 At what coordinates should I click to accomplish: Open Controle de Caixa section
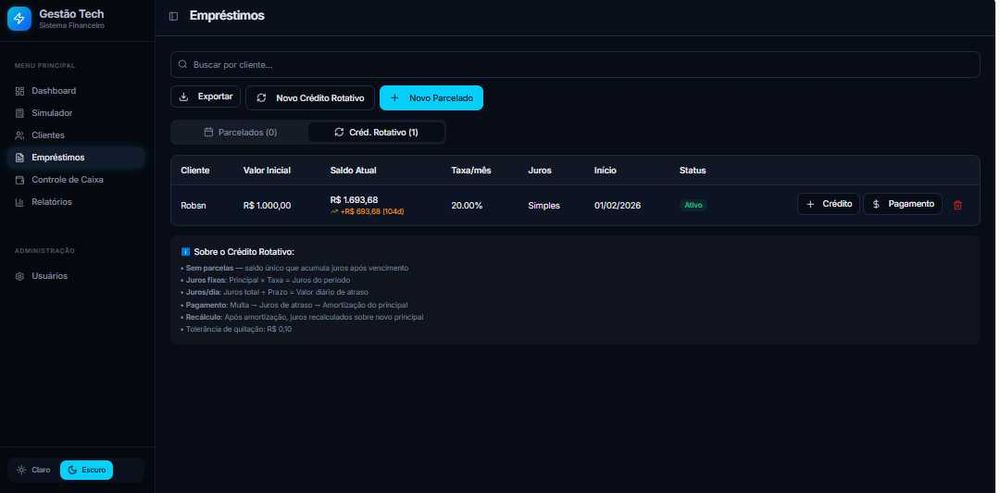[x=76, y=180]
